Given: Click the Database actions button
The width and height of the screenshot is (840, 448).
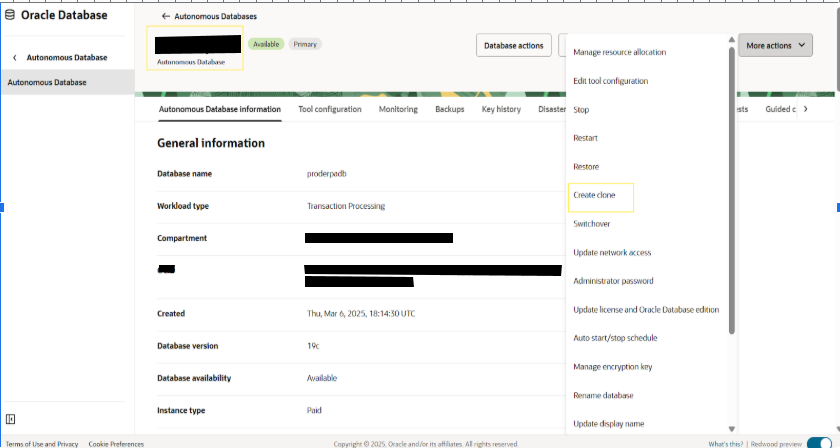Looking at the screenshot, I should pyautogui.click(x=514, y=46).
